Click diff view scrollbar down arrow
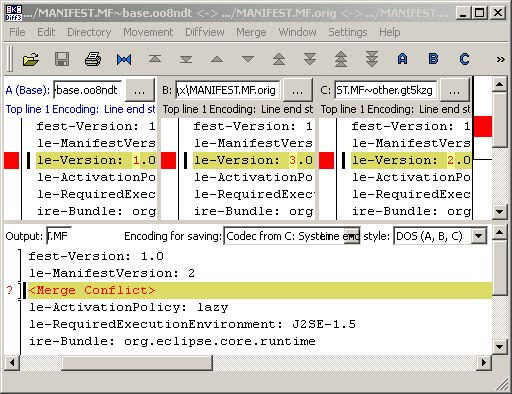This screenshot has width=512, height=394. pyautogui.click(x=499, y=212)
